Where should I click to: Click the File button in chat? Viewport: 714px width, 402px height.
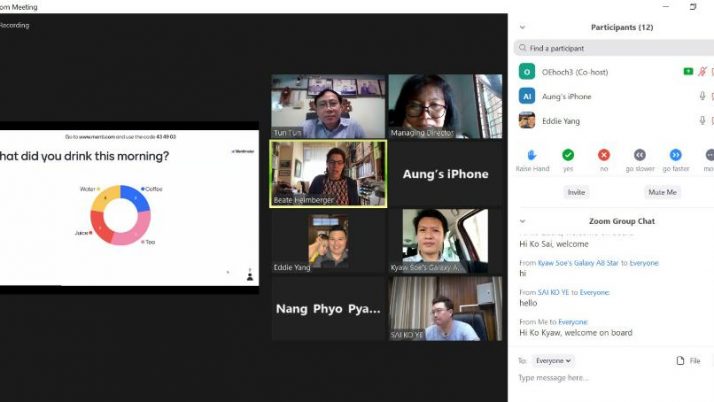688,361
